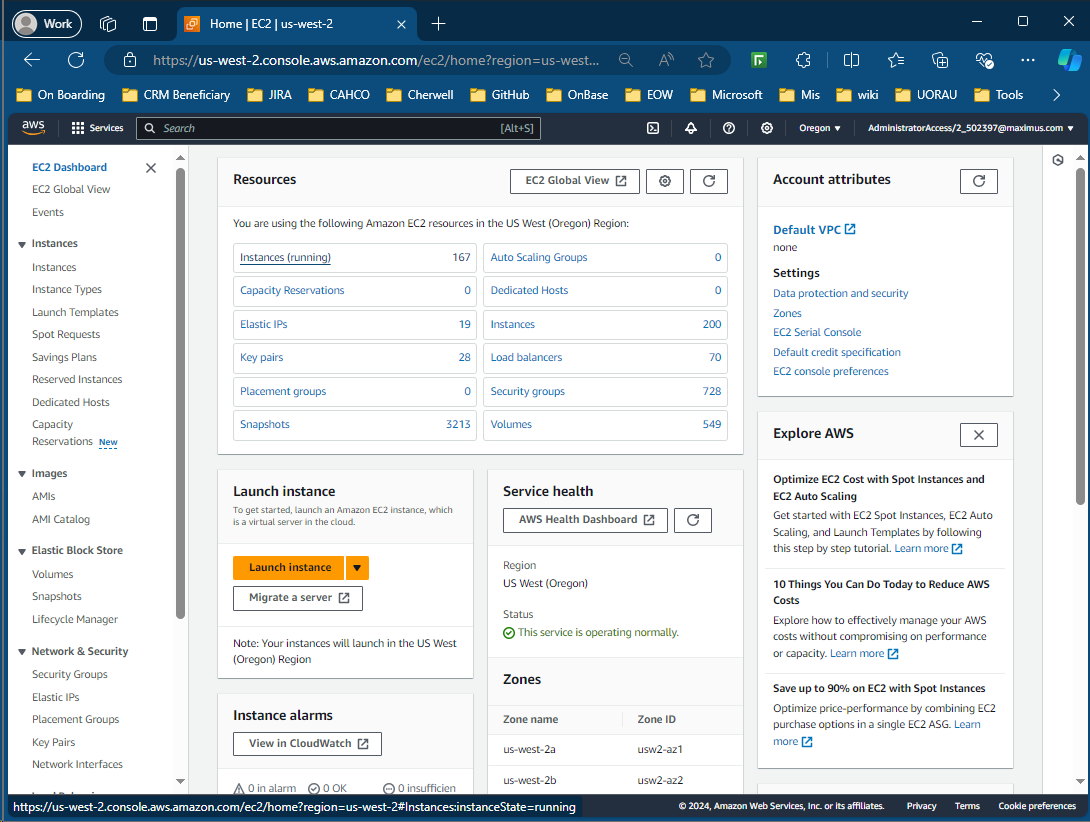Image resolution: width=1090 pixels, height=822 pixels.
Task: Add page to favorites star
Action: click(706, 61)
